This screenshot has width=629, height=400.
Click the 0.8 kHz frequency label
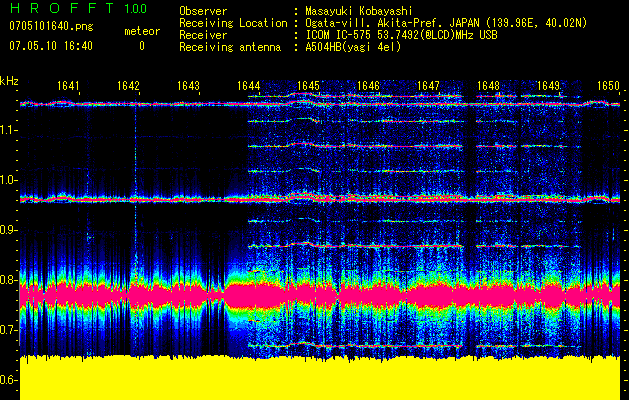(8, 280)
